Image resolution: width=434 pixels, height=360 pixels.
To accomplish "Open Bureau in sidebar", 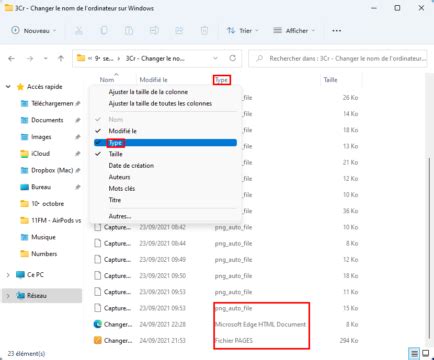I will click(x=36, y=187).
